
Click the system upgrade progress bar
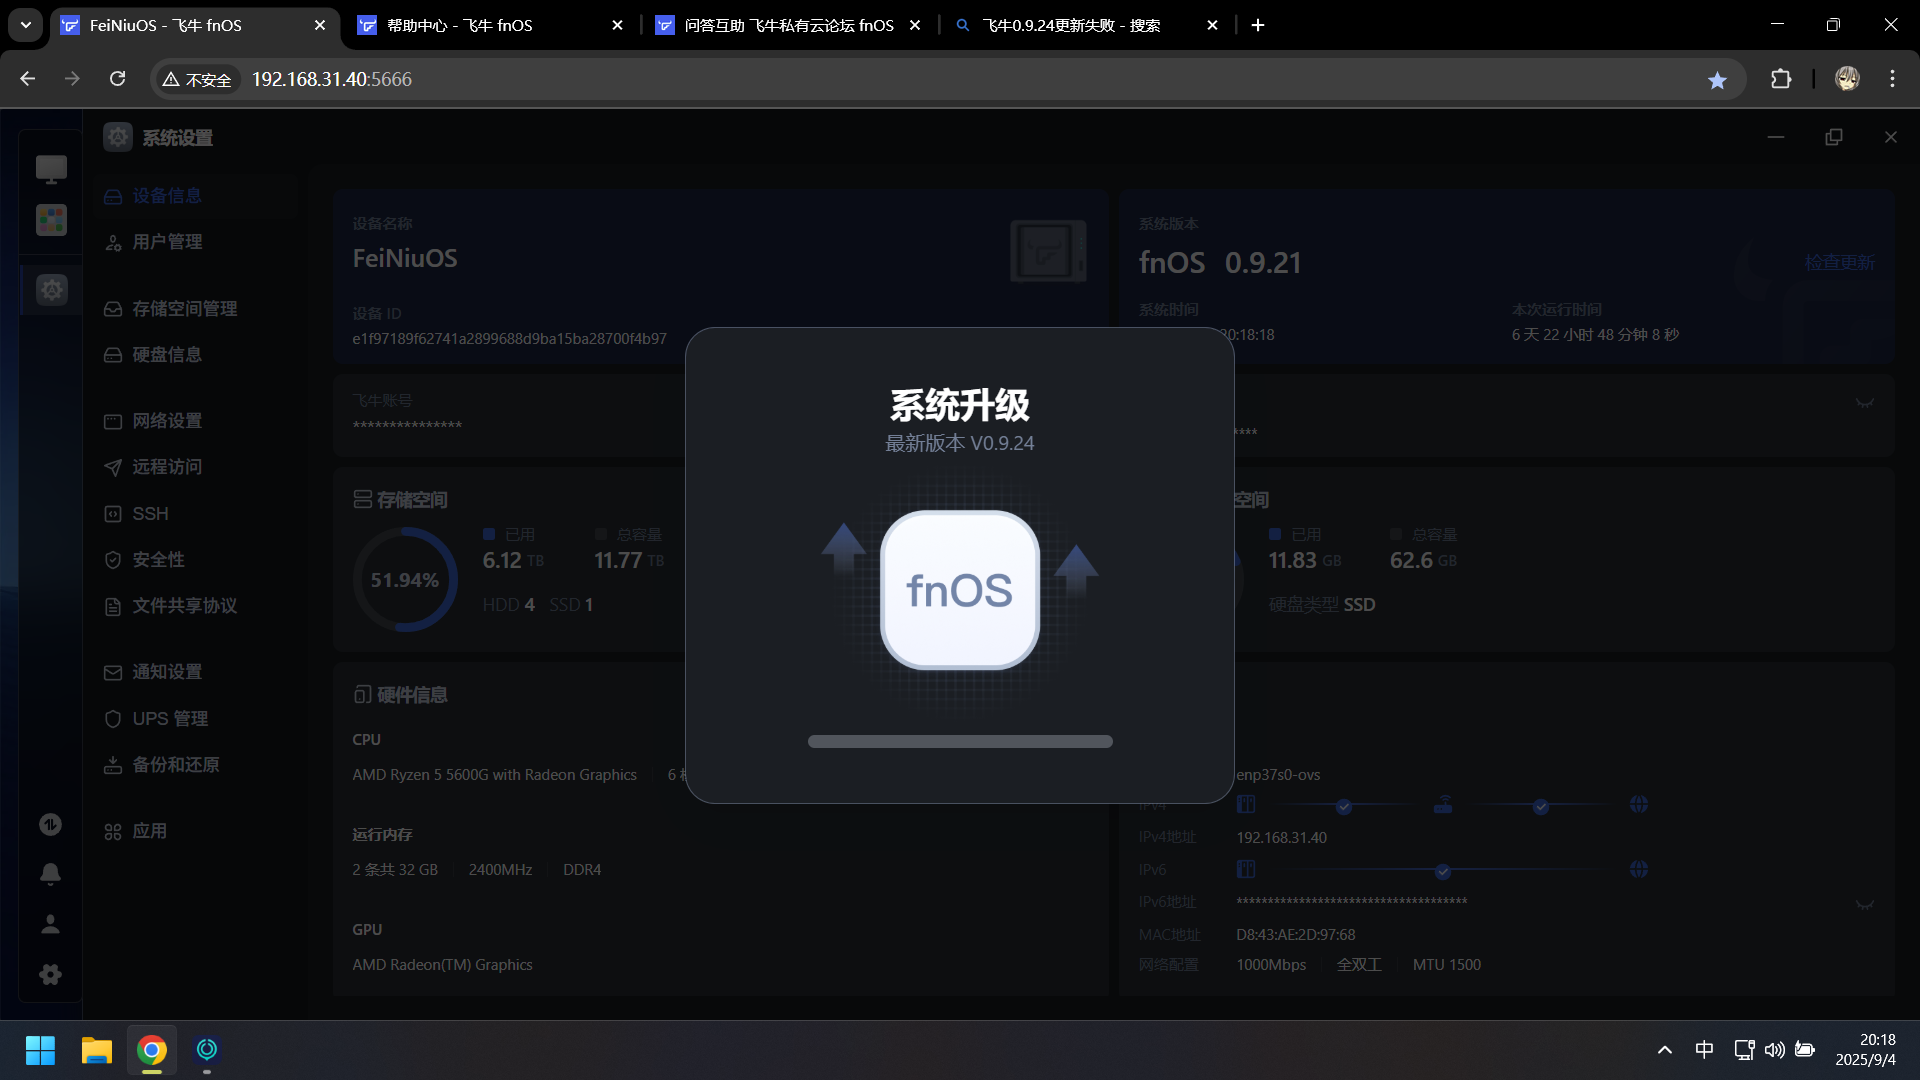[x=960, y=742]
